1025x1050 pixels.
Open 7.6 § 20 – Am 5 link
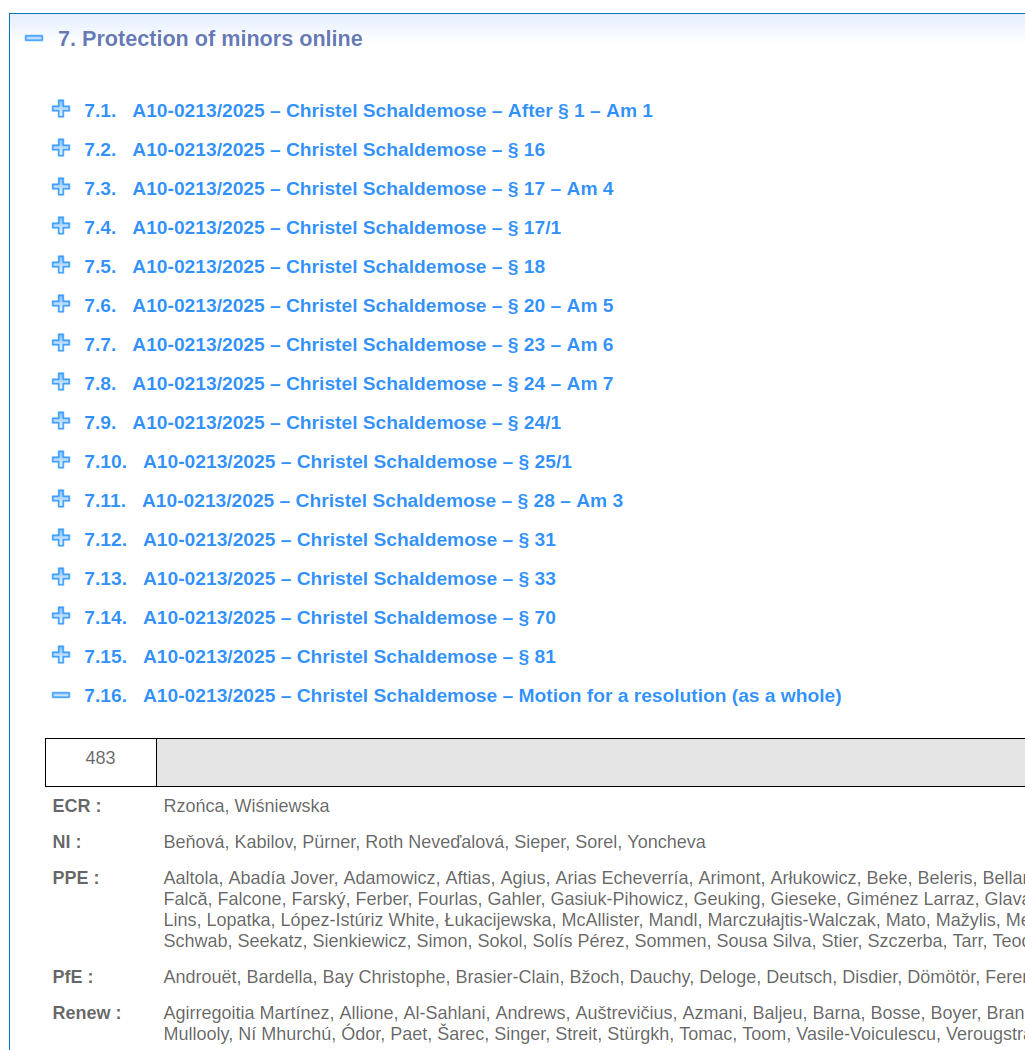point(372,306)
